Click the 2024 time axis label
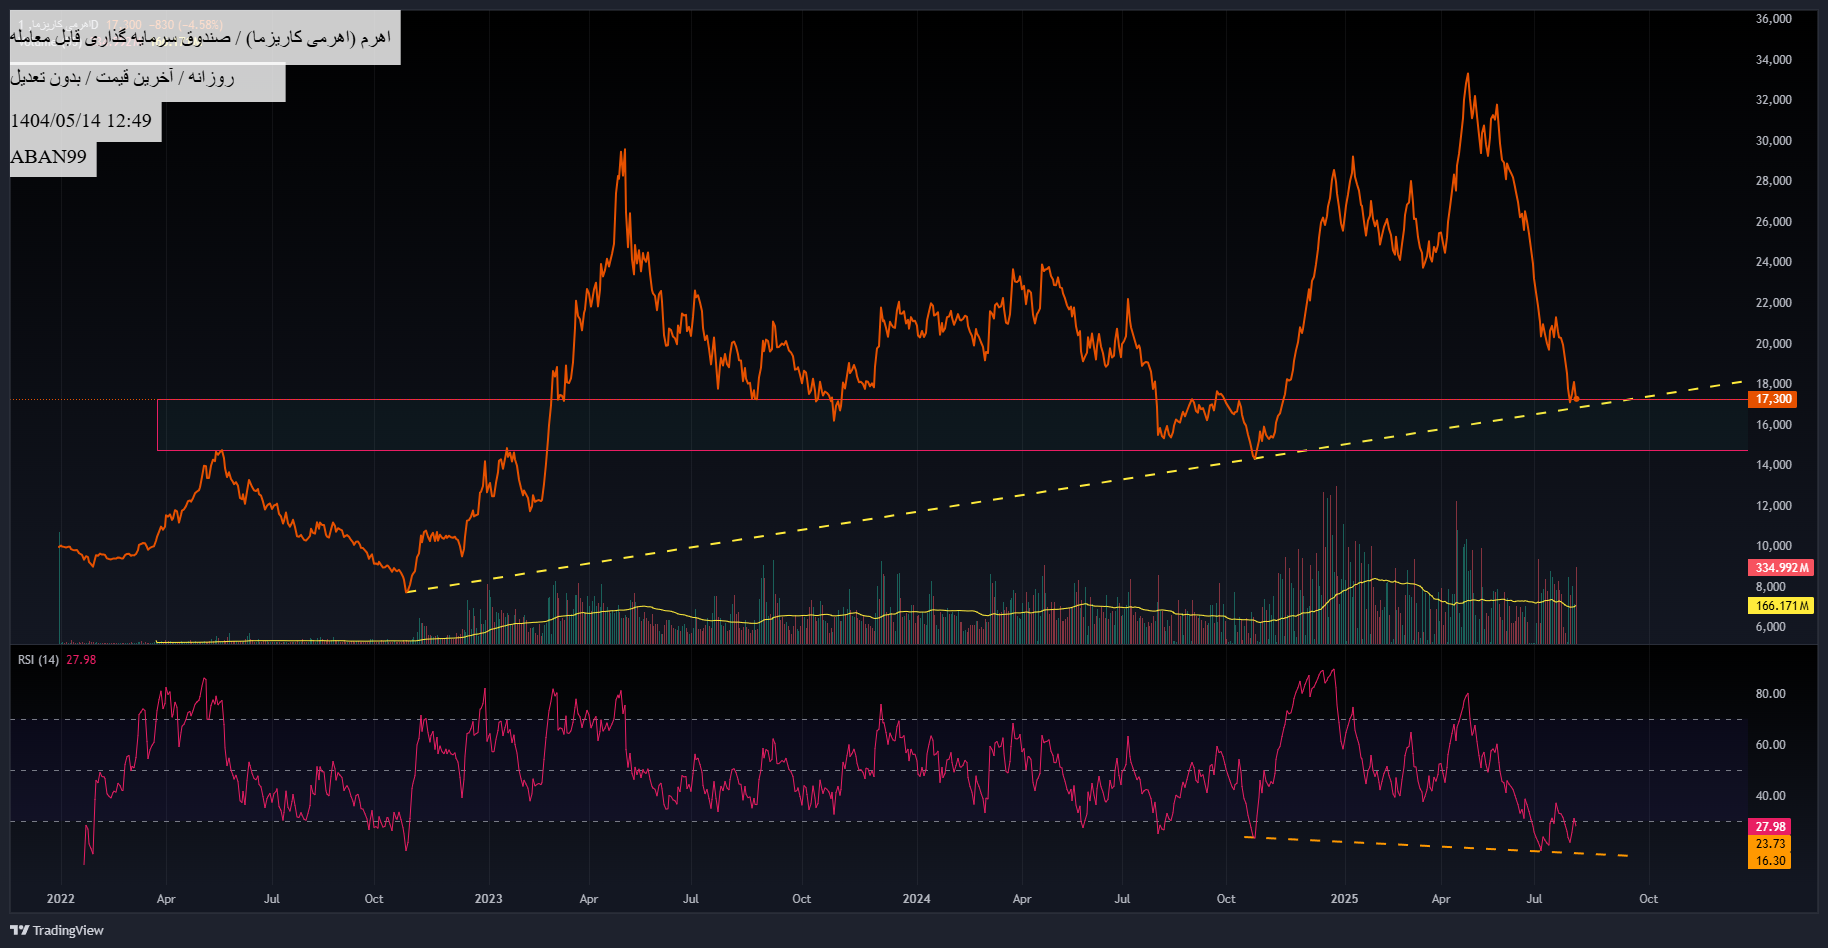The width and height of the screenshot is (1828, 948). coord(917,899)
